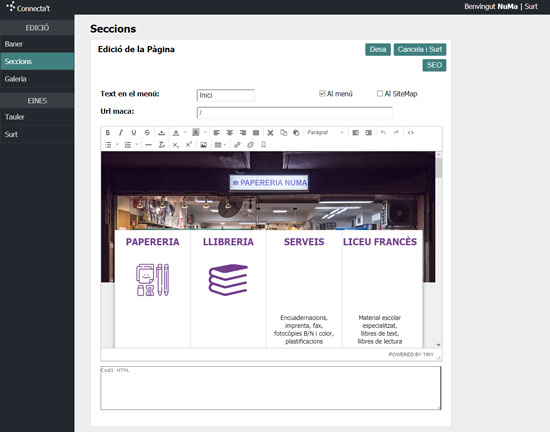Apply strikethrough formatting
Image resolution: width=550 pixels, height=432 pixels.
pyautogui.click(x=147, y=133)
